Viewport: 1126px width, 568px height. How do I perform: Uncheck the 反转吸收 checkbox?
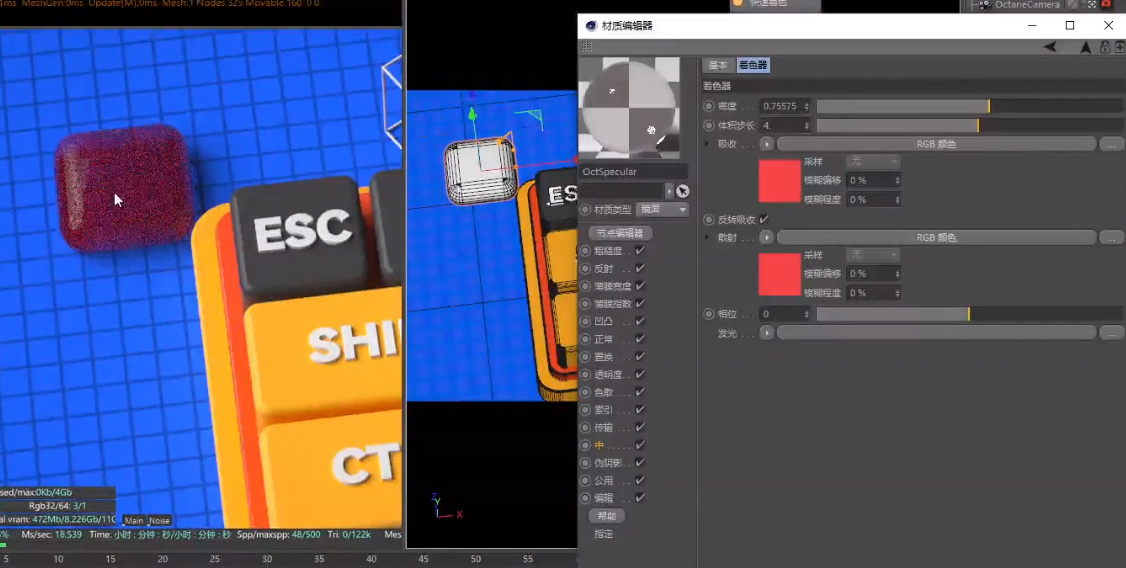click(x=764, y=219)
